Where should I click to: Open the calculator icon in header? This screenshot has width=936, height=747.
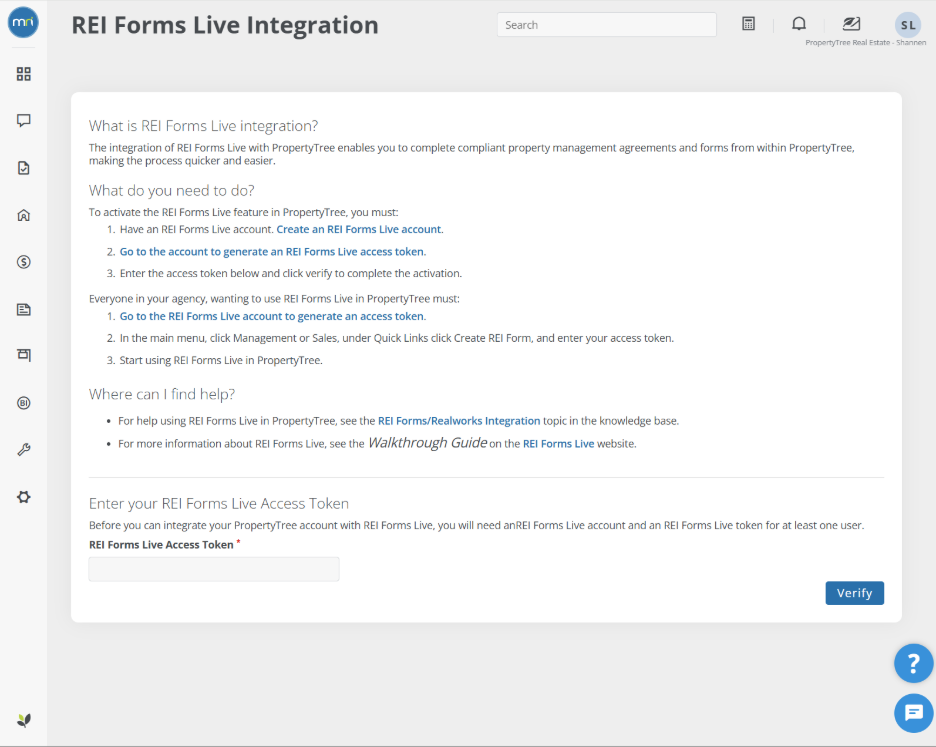(x=749, y=24)
